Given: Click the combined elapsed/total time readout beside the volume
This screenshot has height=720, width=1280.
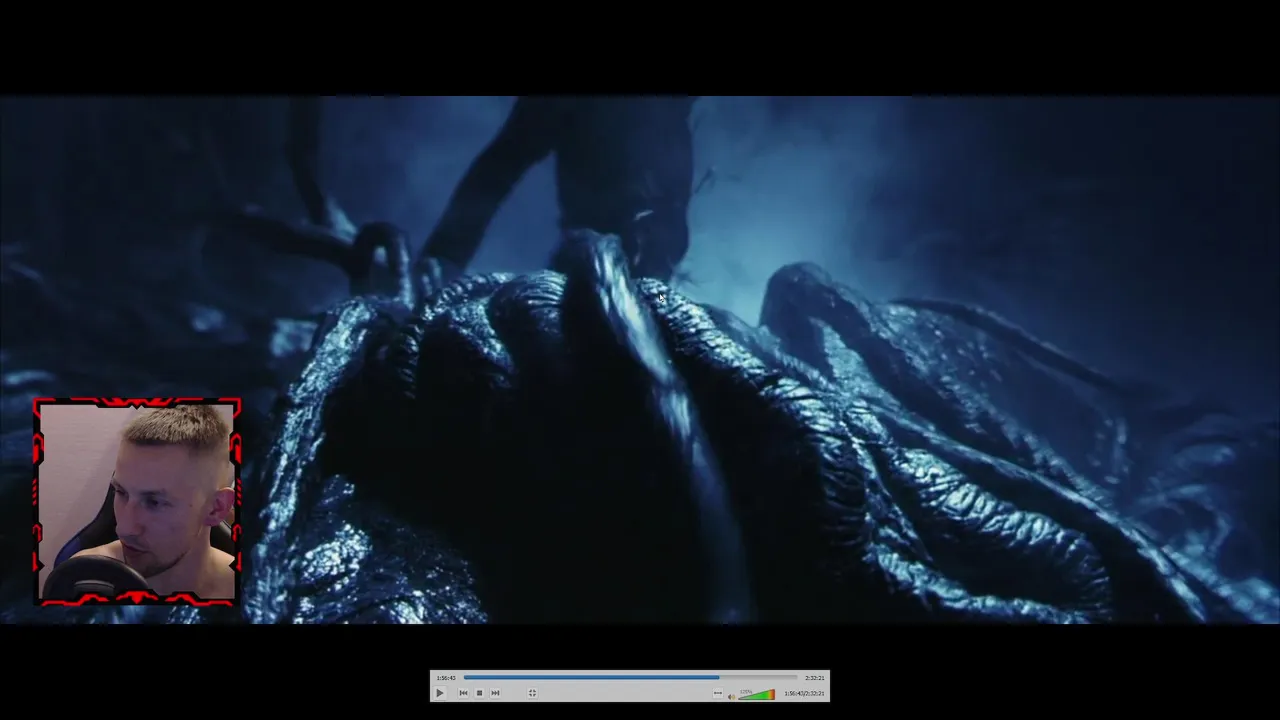Looking at the screenshot, I should tap(804, 693).
